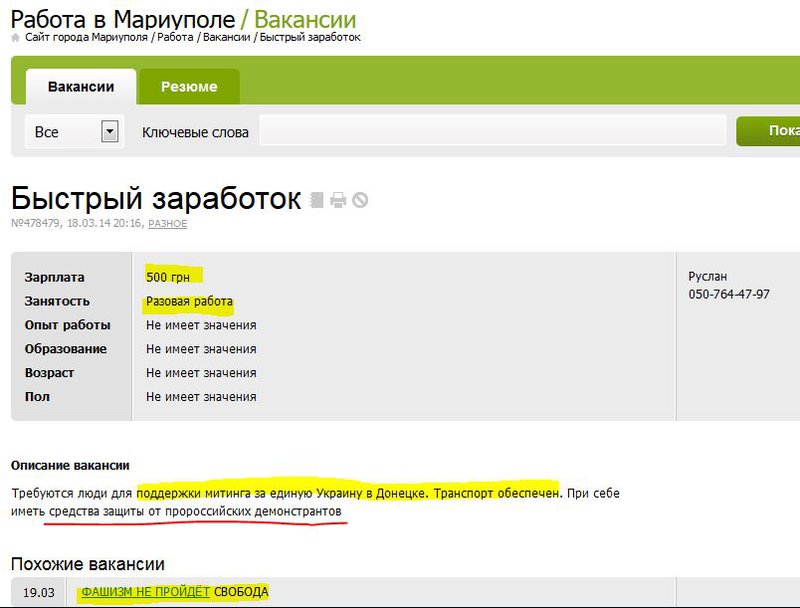Click the 'Разовая работа' employment value
Screen dimensions: 800x608
coord(189,301)
